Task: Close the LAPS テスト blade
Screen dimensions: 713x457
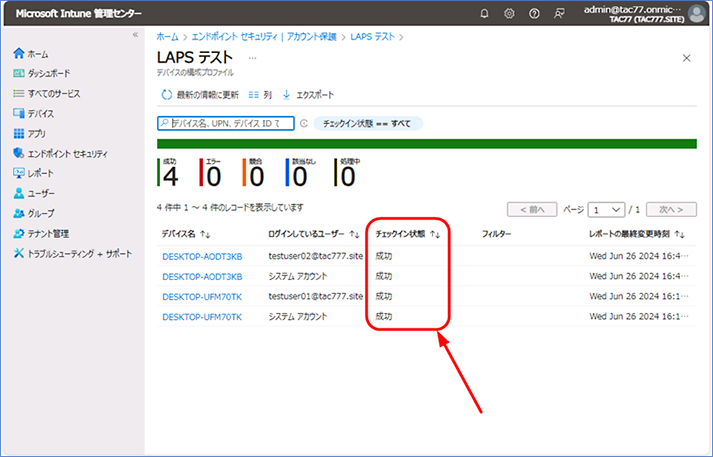Action: coord(687,58)
